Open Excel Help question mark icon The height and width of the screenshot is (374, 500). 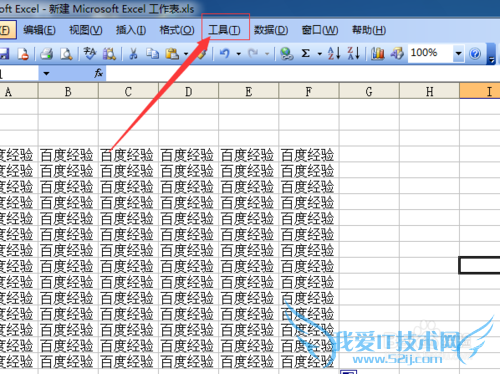(475, 54)
